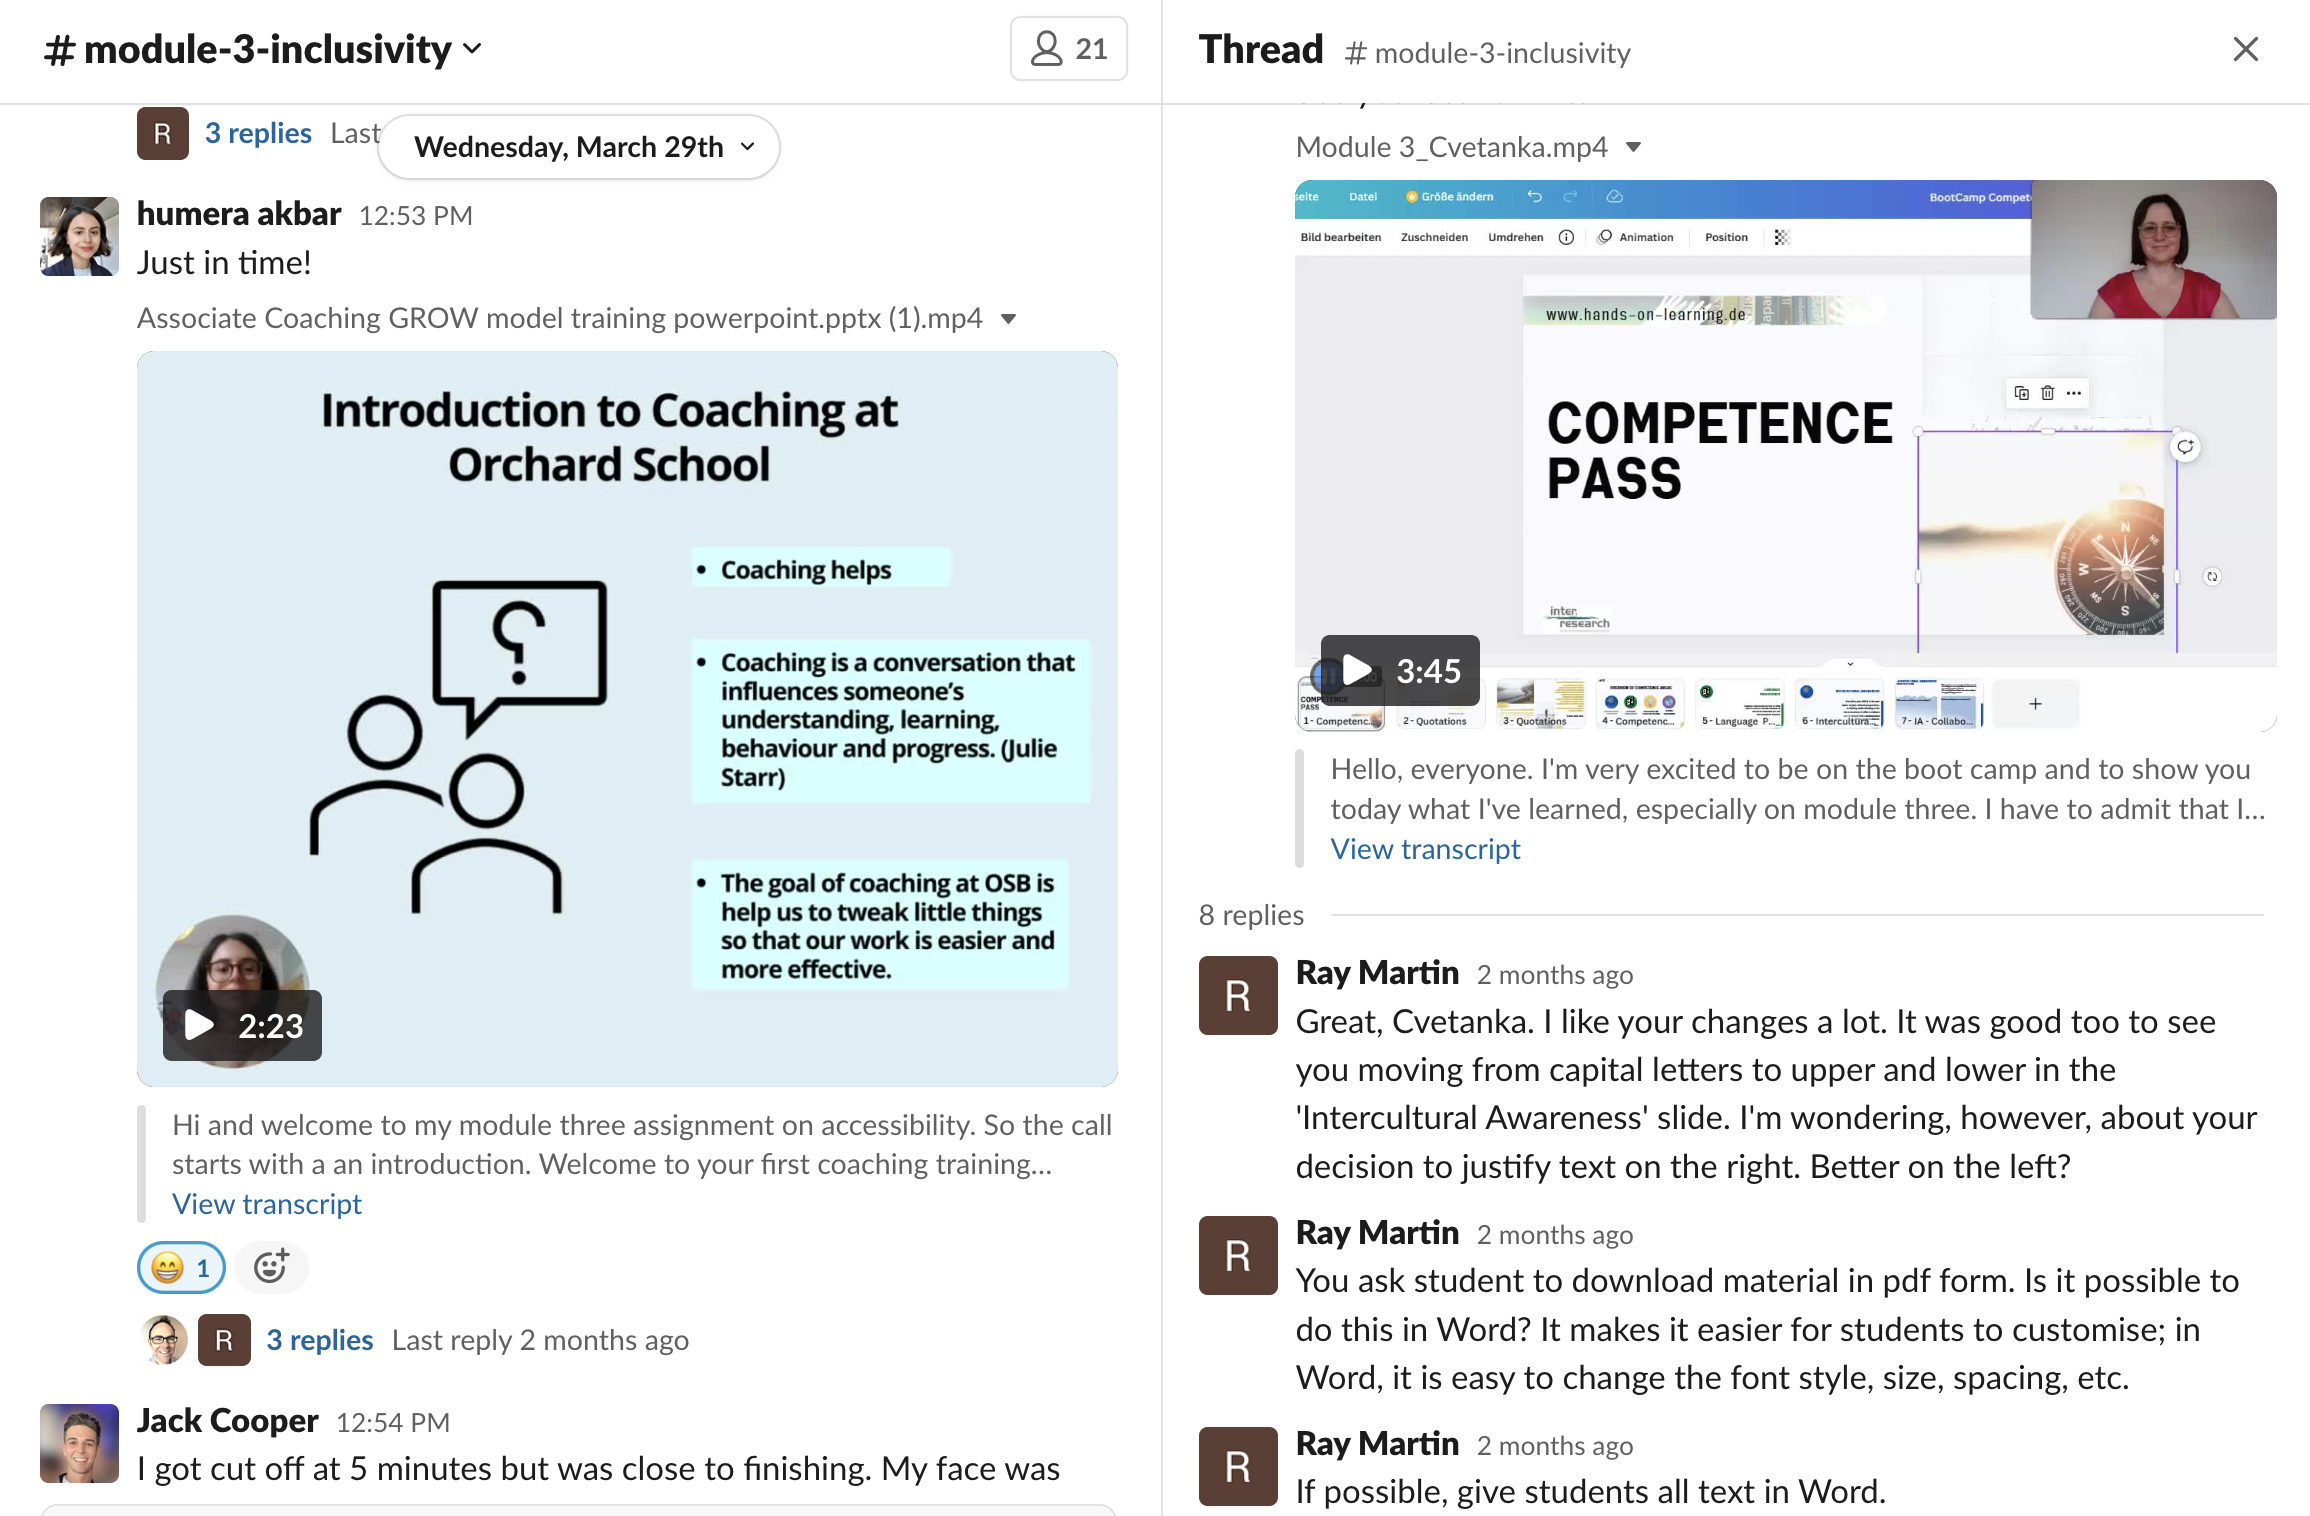Click the '2 months ago' timestamp on the first Ray Martin reply
The width and height of the screenshot is (2310, 1516).
click(x=1555, y=975)
